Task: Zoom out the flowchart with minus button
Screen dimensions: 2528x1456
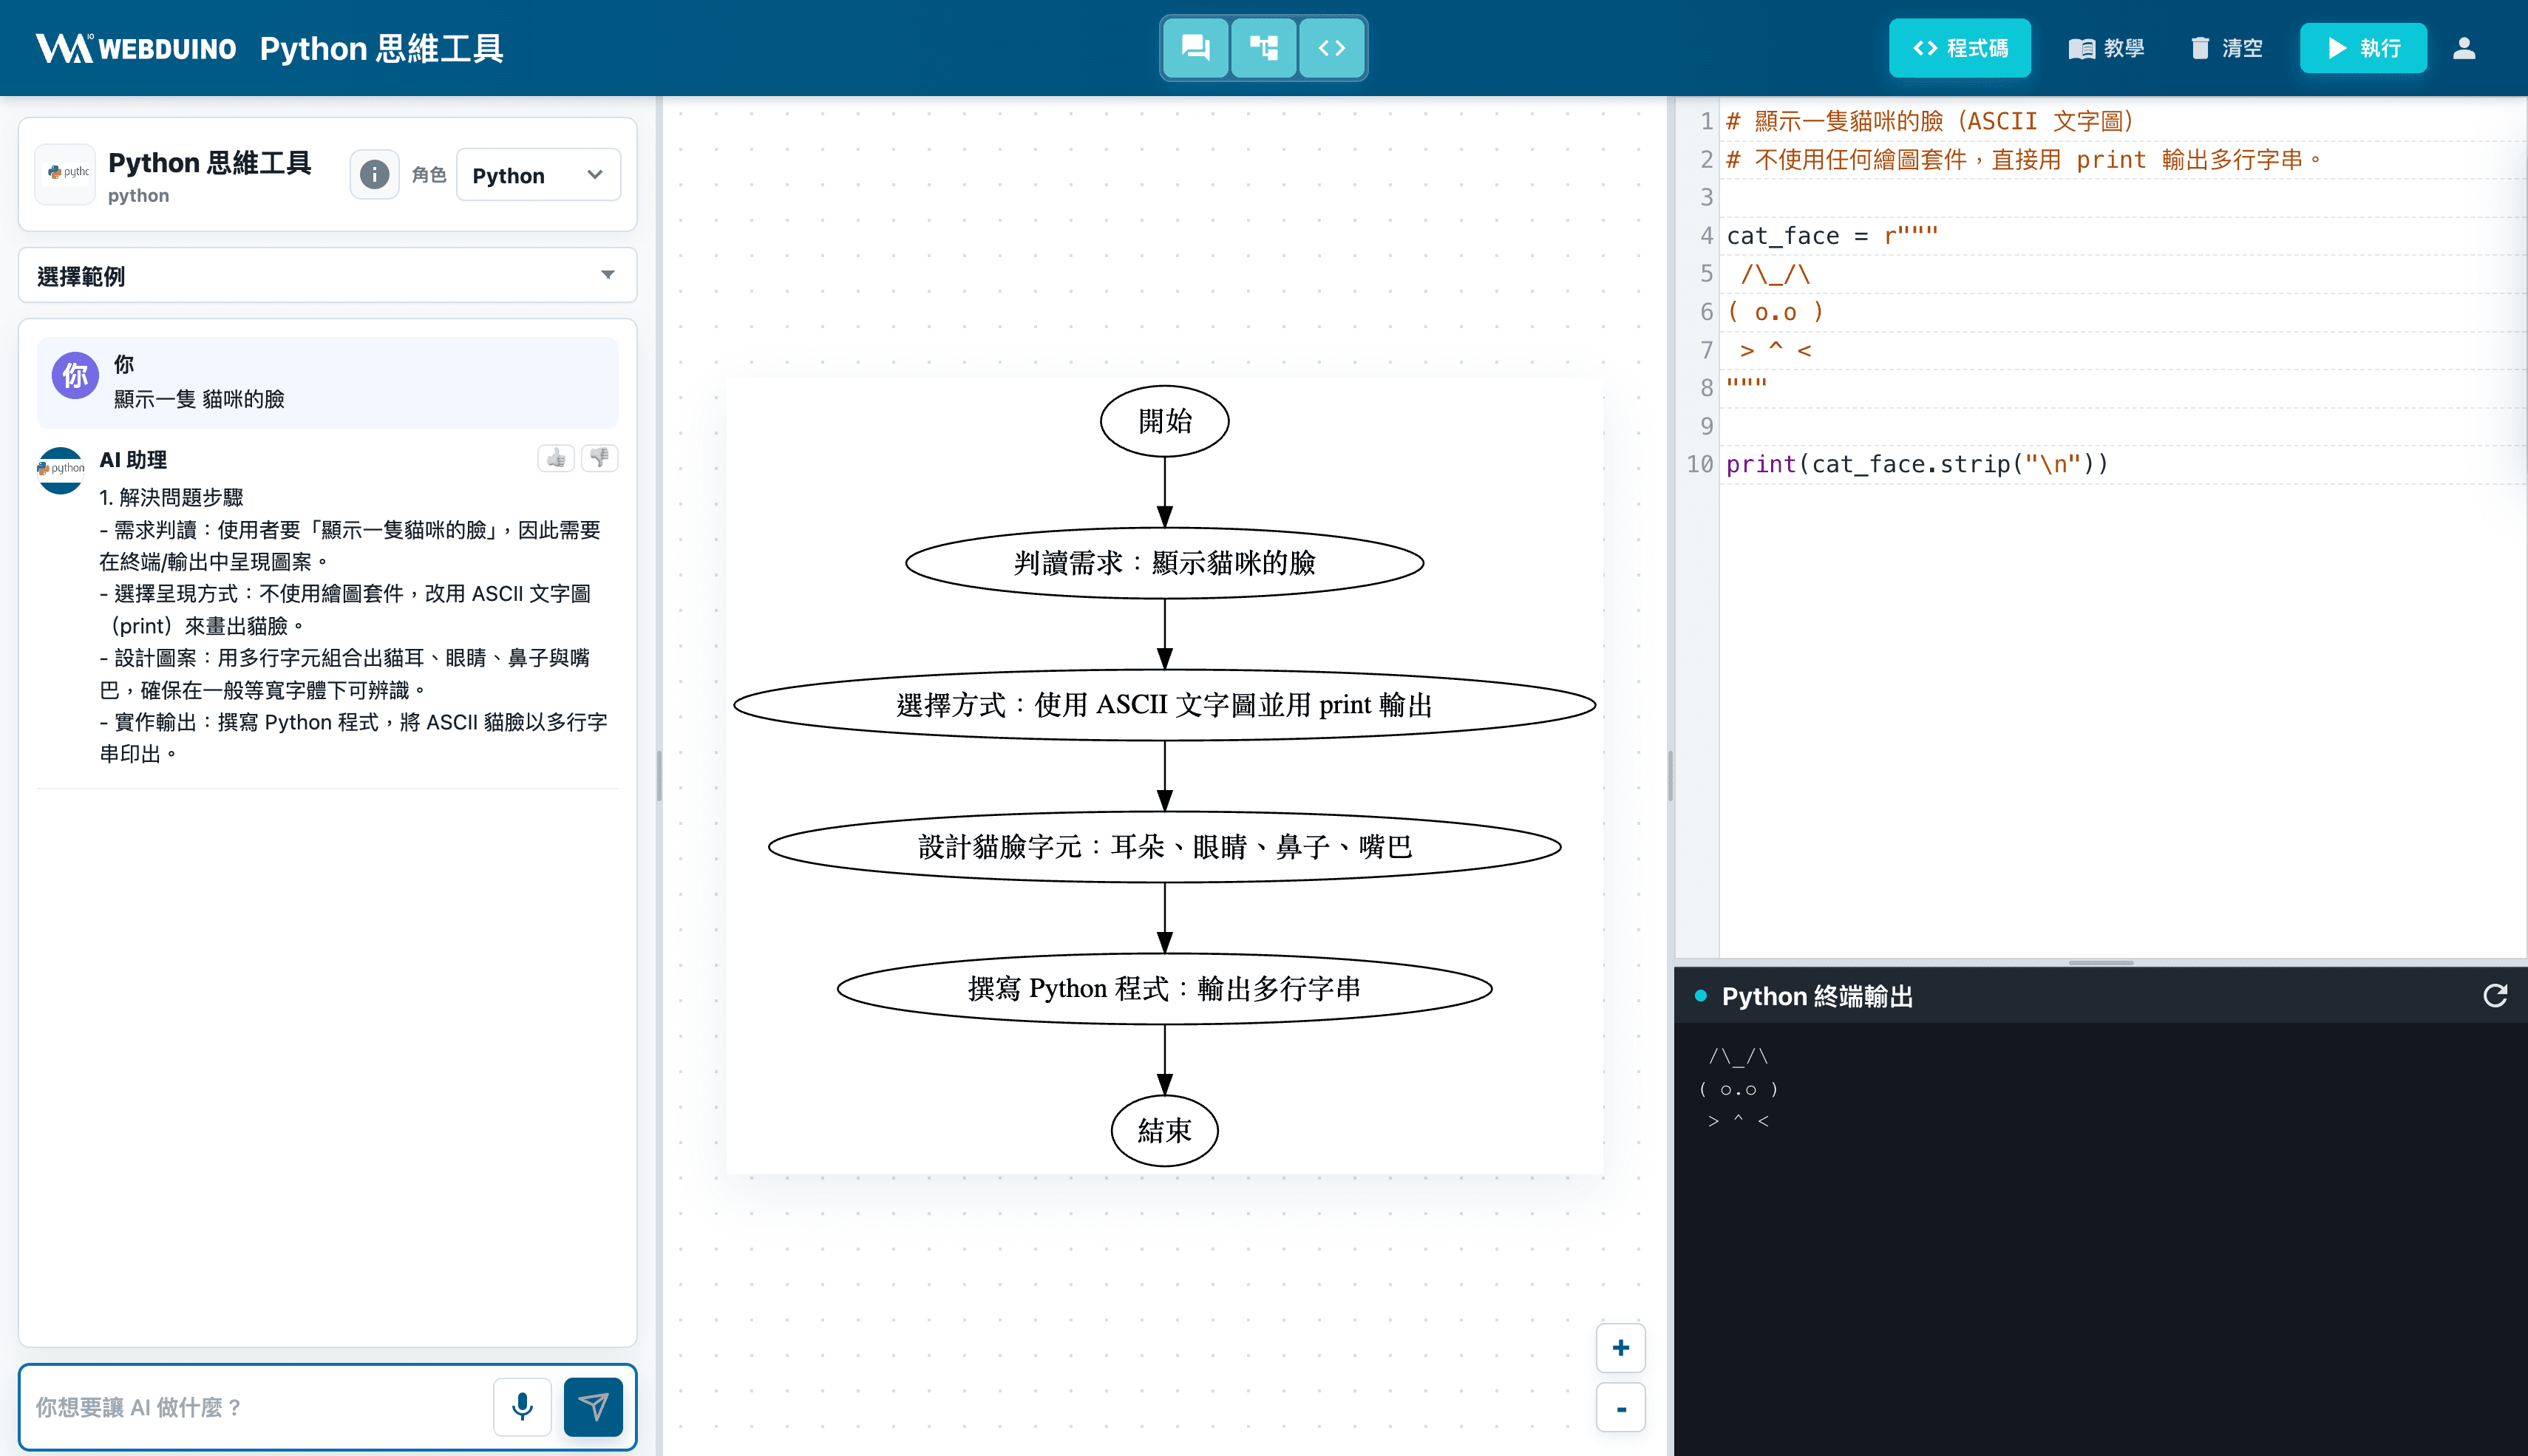Action: pos(1620,1408)
